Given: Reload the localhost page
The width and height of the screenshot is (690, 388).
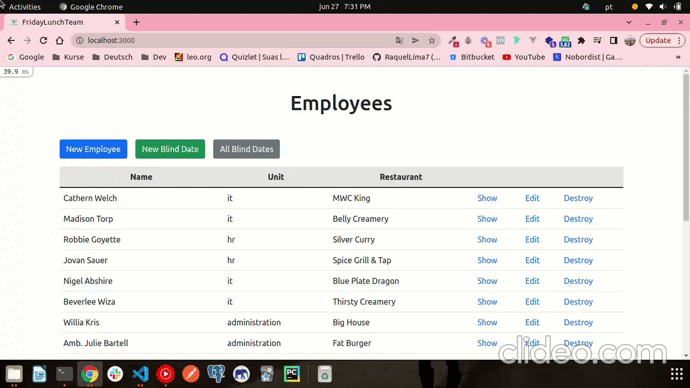Looking at the screenshot, I should click(x=43, y=40).
